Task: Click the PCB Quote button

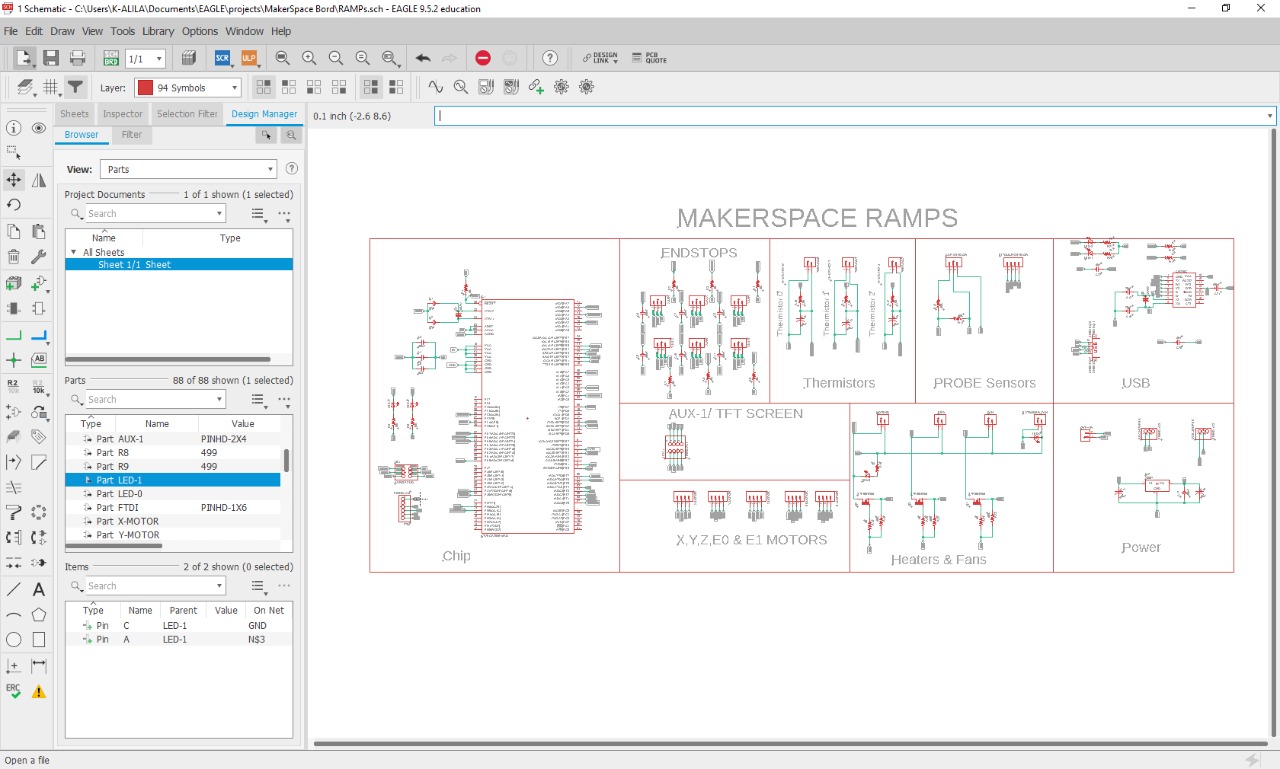Action: pyautogui.click(x=655, y=58)
